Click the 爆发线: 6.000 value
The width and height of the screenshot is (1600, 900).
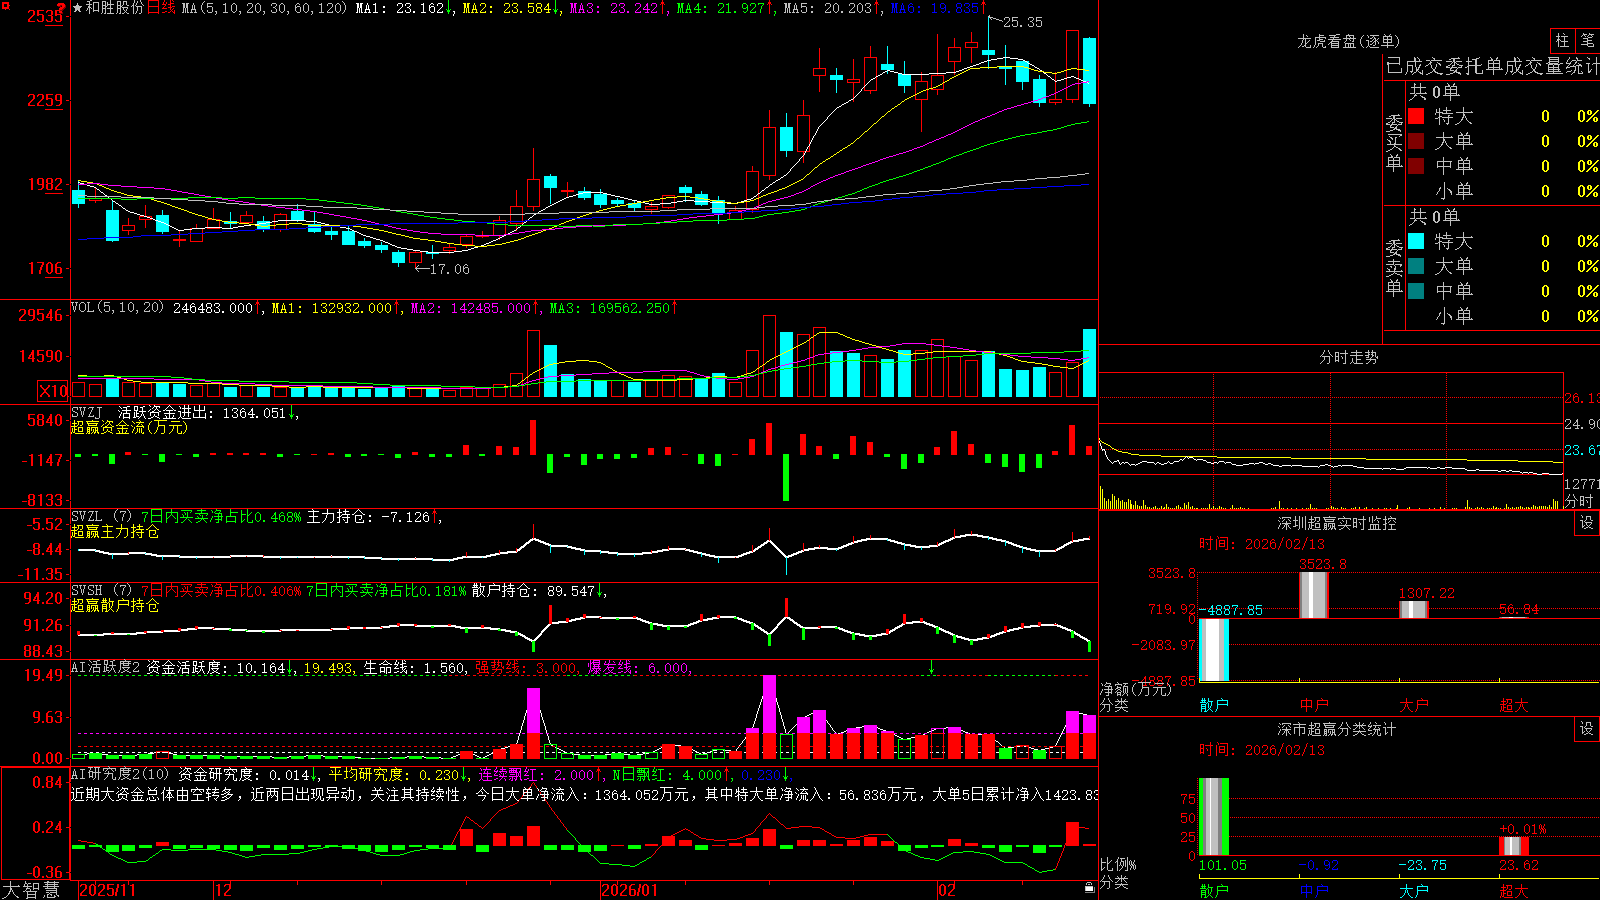638,668
